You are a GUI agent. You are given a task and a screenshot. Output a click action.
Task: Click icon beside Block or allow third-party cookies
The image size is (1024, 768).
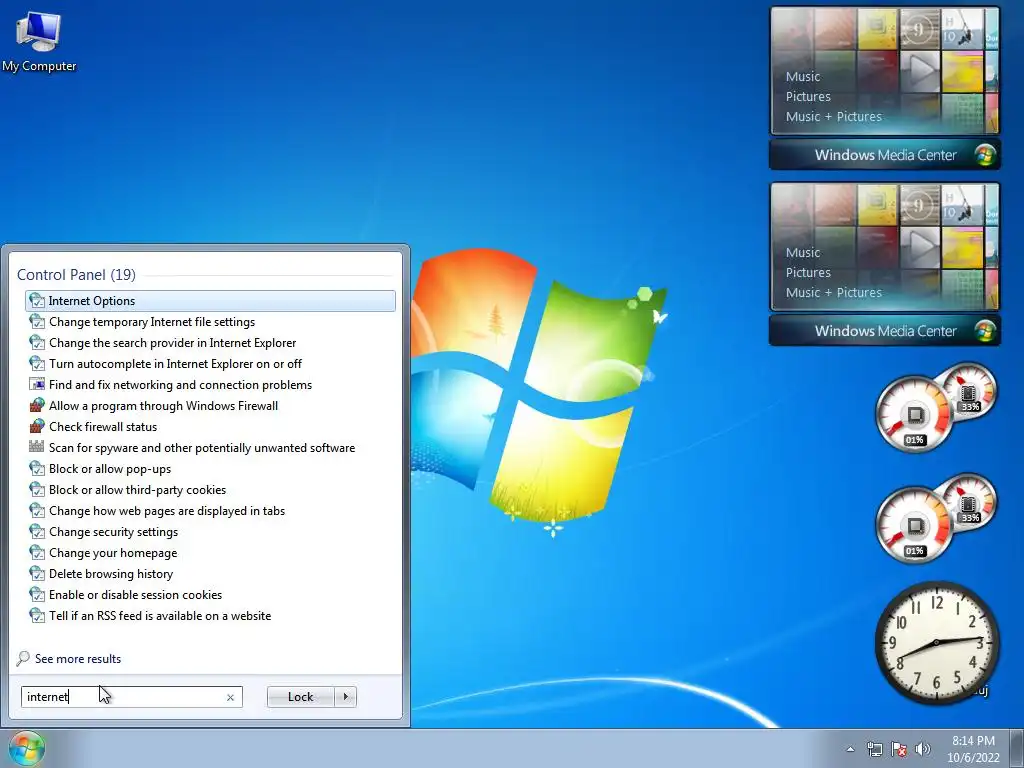click(x=37, y=490)
